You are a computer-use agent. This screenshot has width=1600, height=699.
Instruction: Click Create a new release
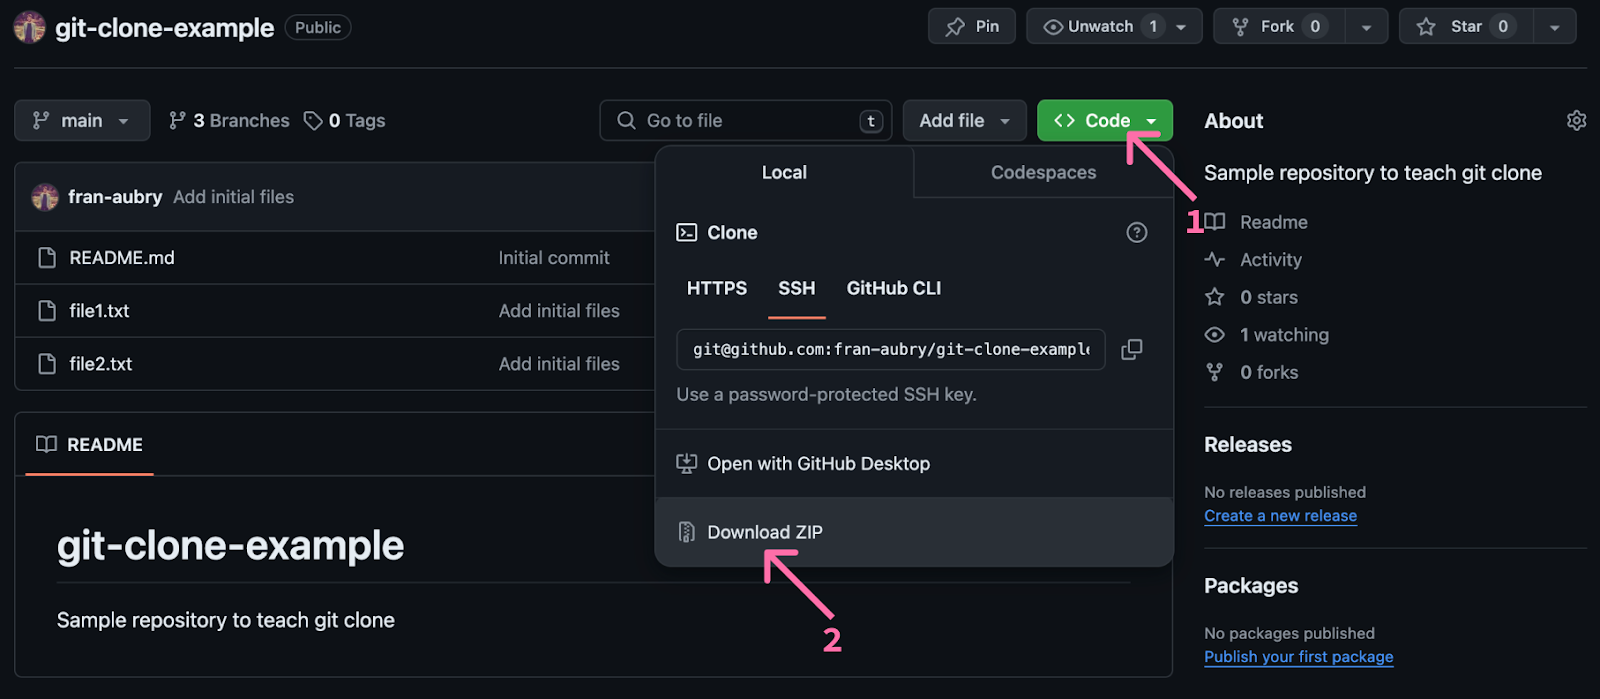1280,516
